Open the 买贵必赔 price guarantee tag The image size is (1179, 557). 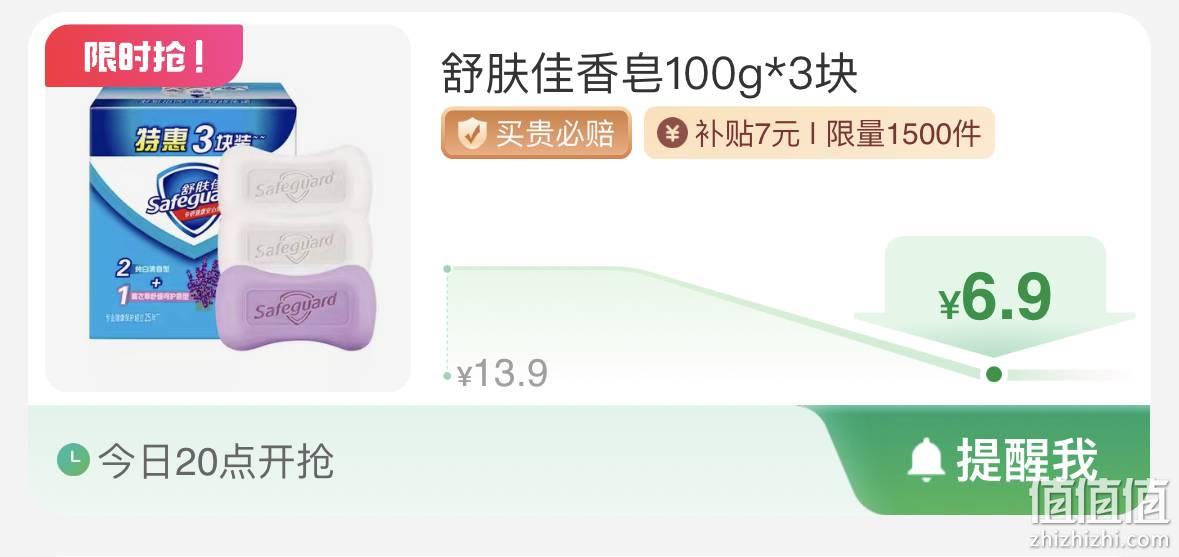536,133
